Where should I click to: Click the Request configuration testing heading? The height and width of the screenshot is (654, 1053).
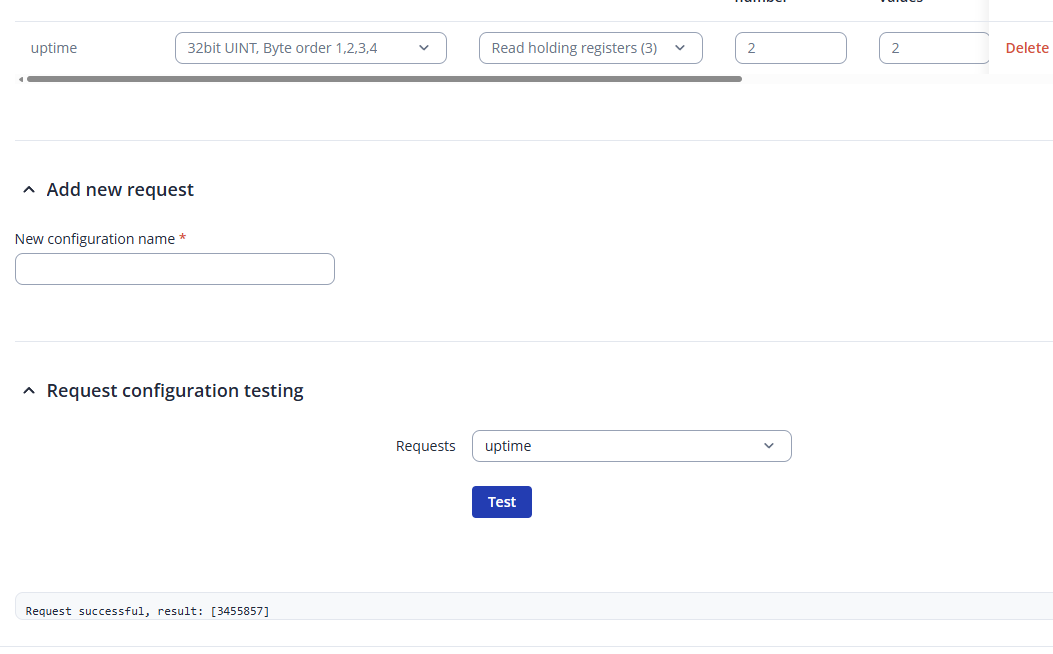coord(175,391)
